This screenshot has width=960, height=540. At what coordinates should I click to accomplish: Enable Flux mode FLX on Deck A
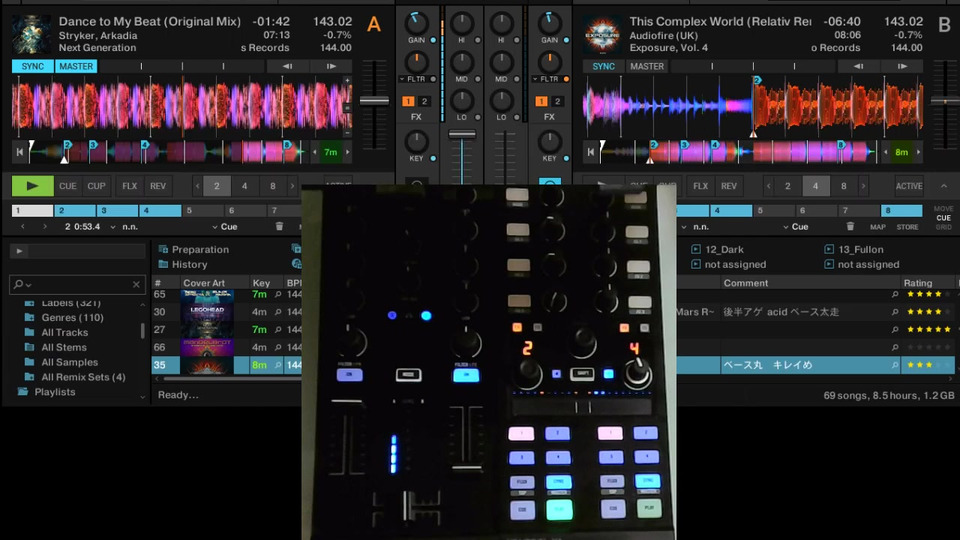[129, 186]
